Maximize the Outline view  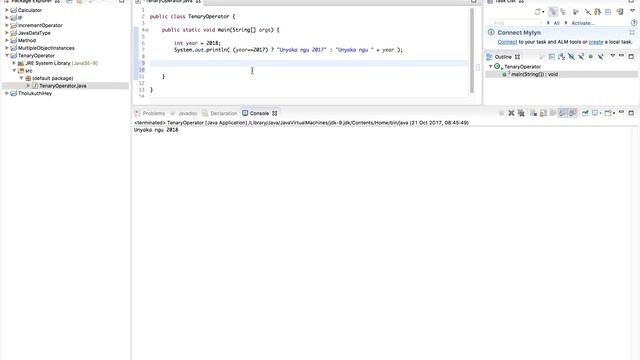(x=631, y=56)
